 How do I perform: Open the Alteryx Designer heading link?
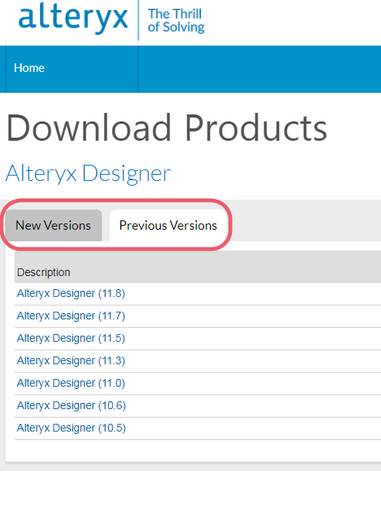tap(88, 174)
